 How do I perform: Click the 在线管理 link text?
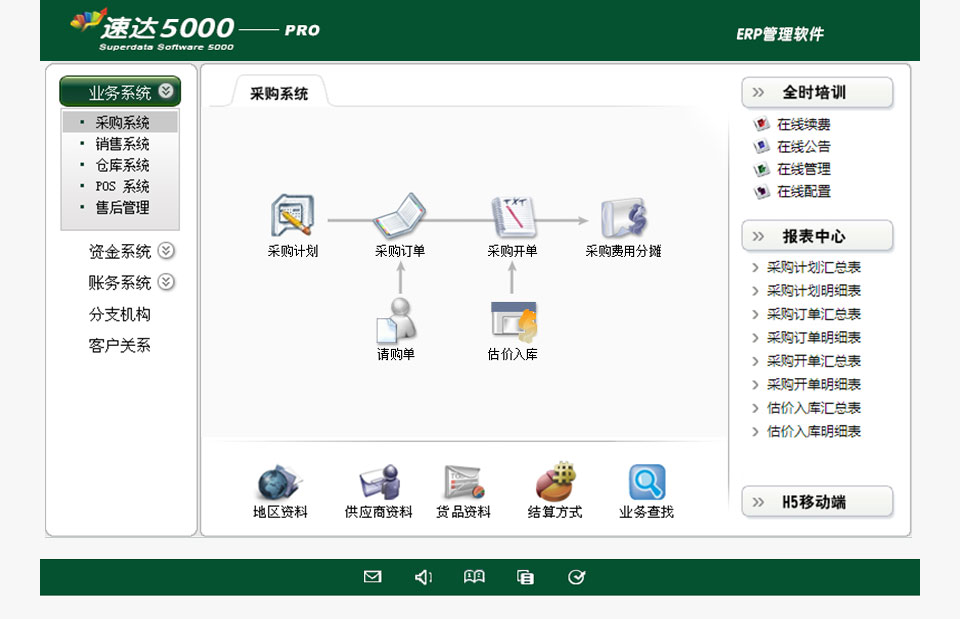[804, 169]
